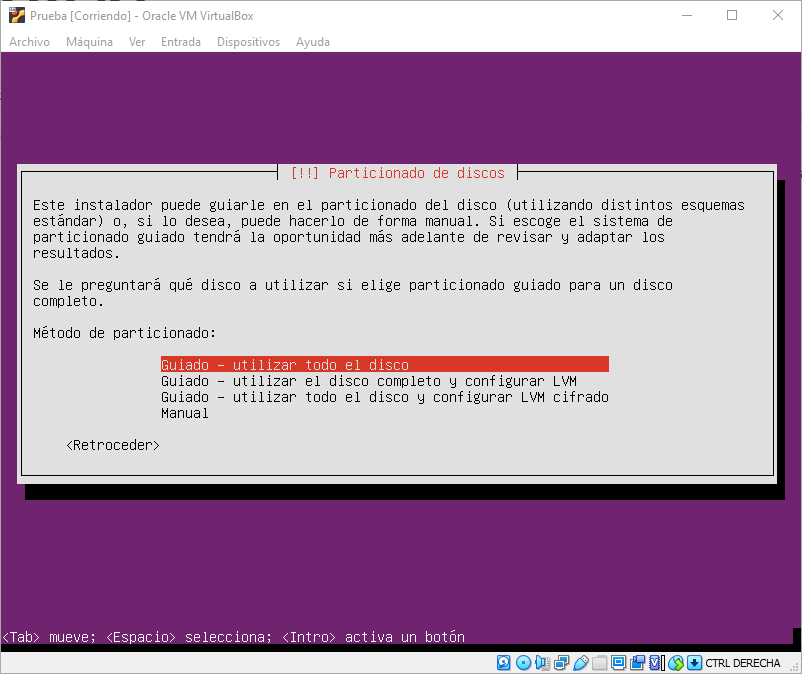
Task: Click the hard disk activity status icon
Action: [x=504, y=663]
